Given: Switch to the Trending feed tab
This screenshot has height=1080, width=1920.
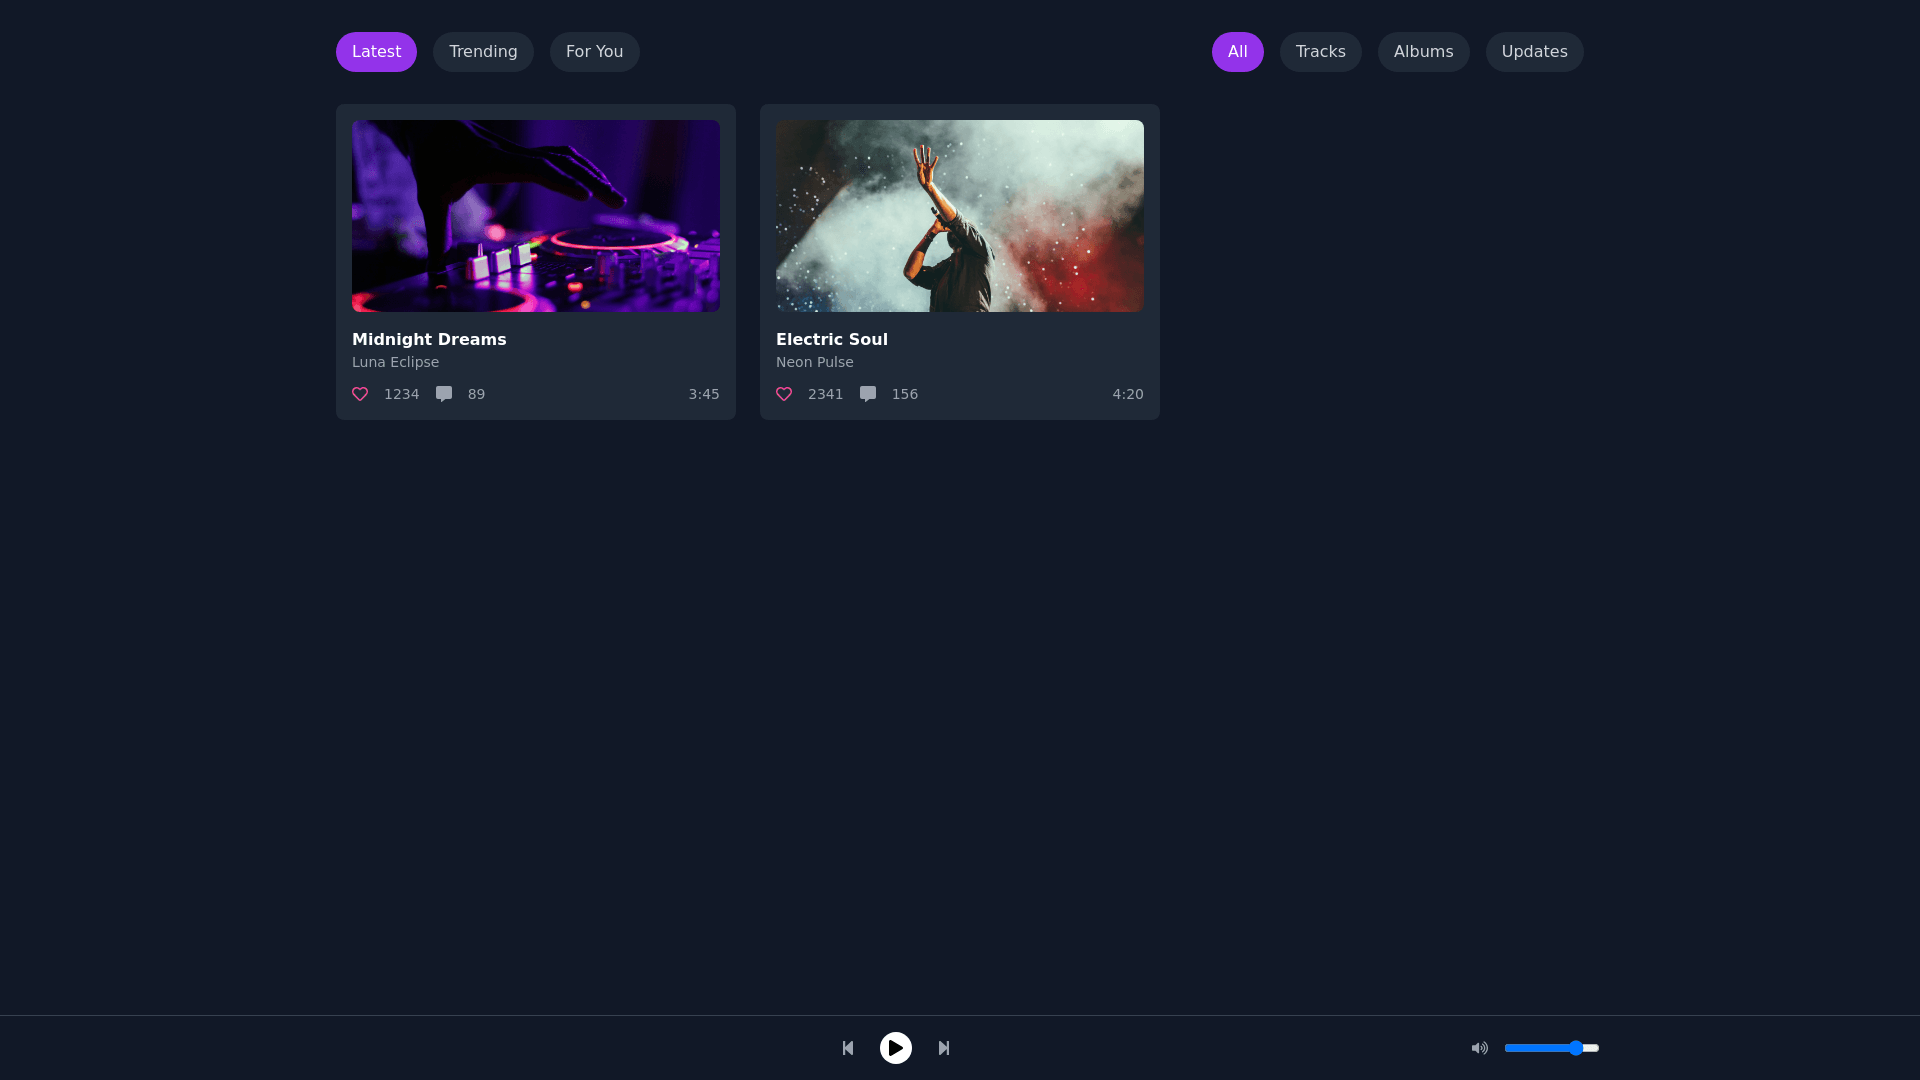Looking at the screenshot, I should [x=483, y=52].
